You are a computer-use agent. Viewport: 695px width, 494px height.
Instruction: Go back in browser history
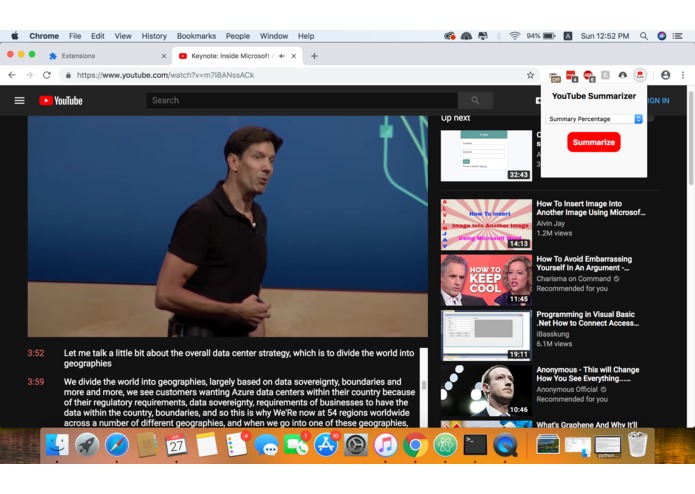click(x=12, y=75)
